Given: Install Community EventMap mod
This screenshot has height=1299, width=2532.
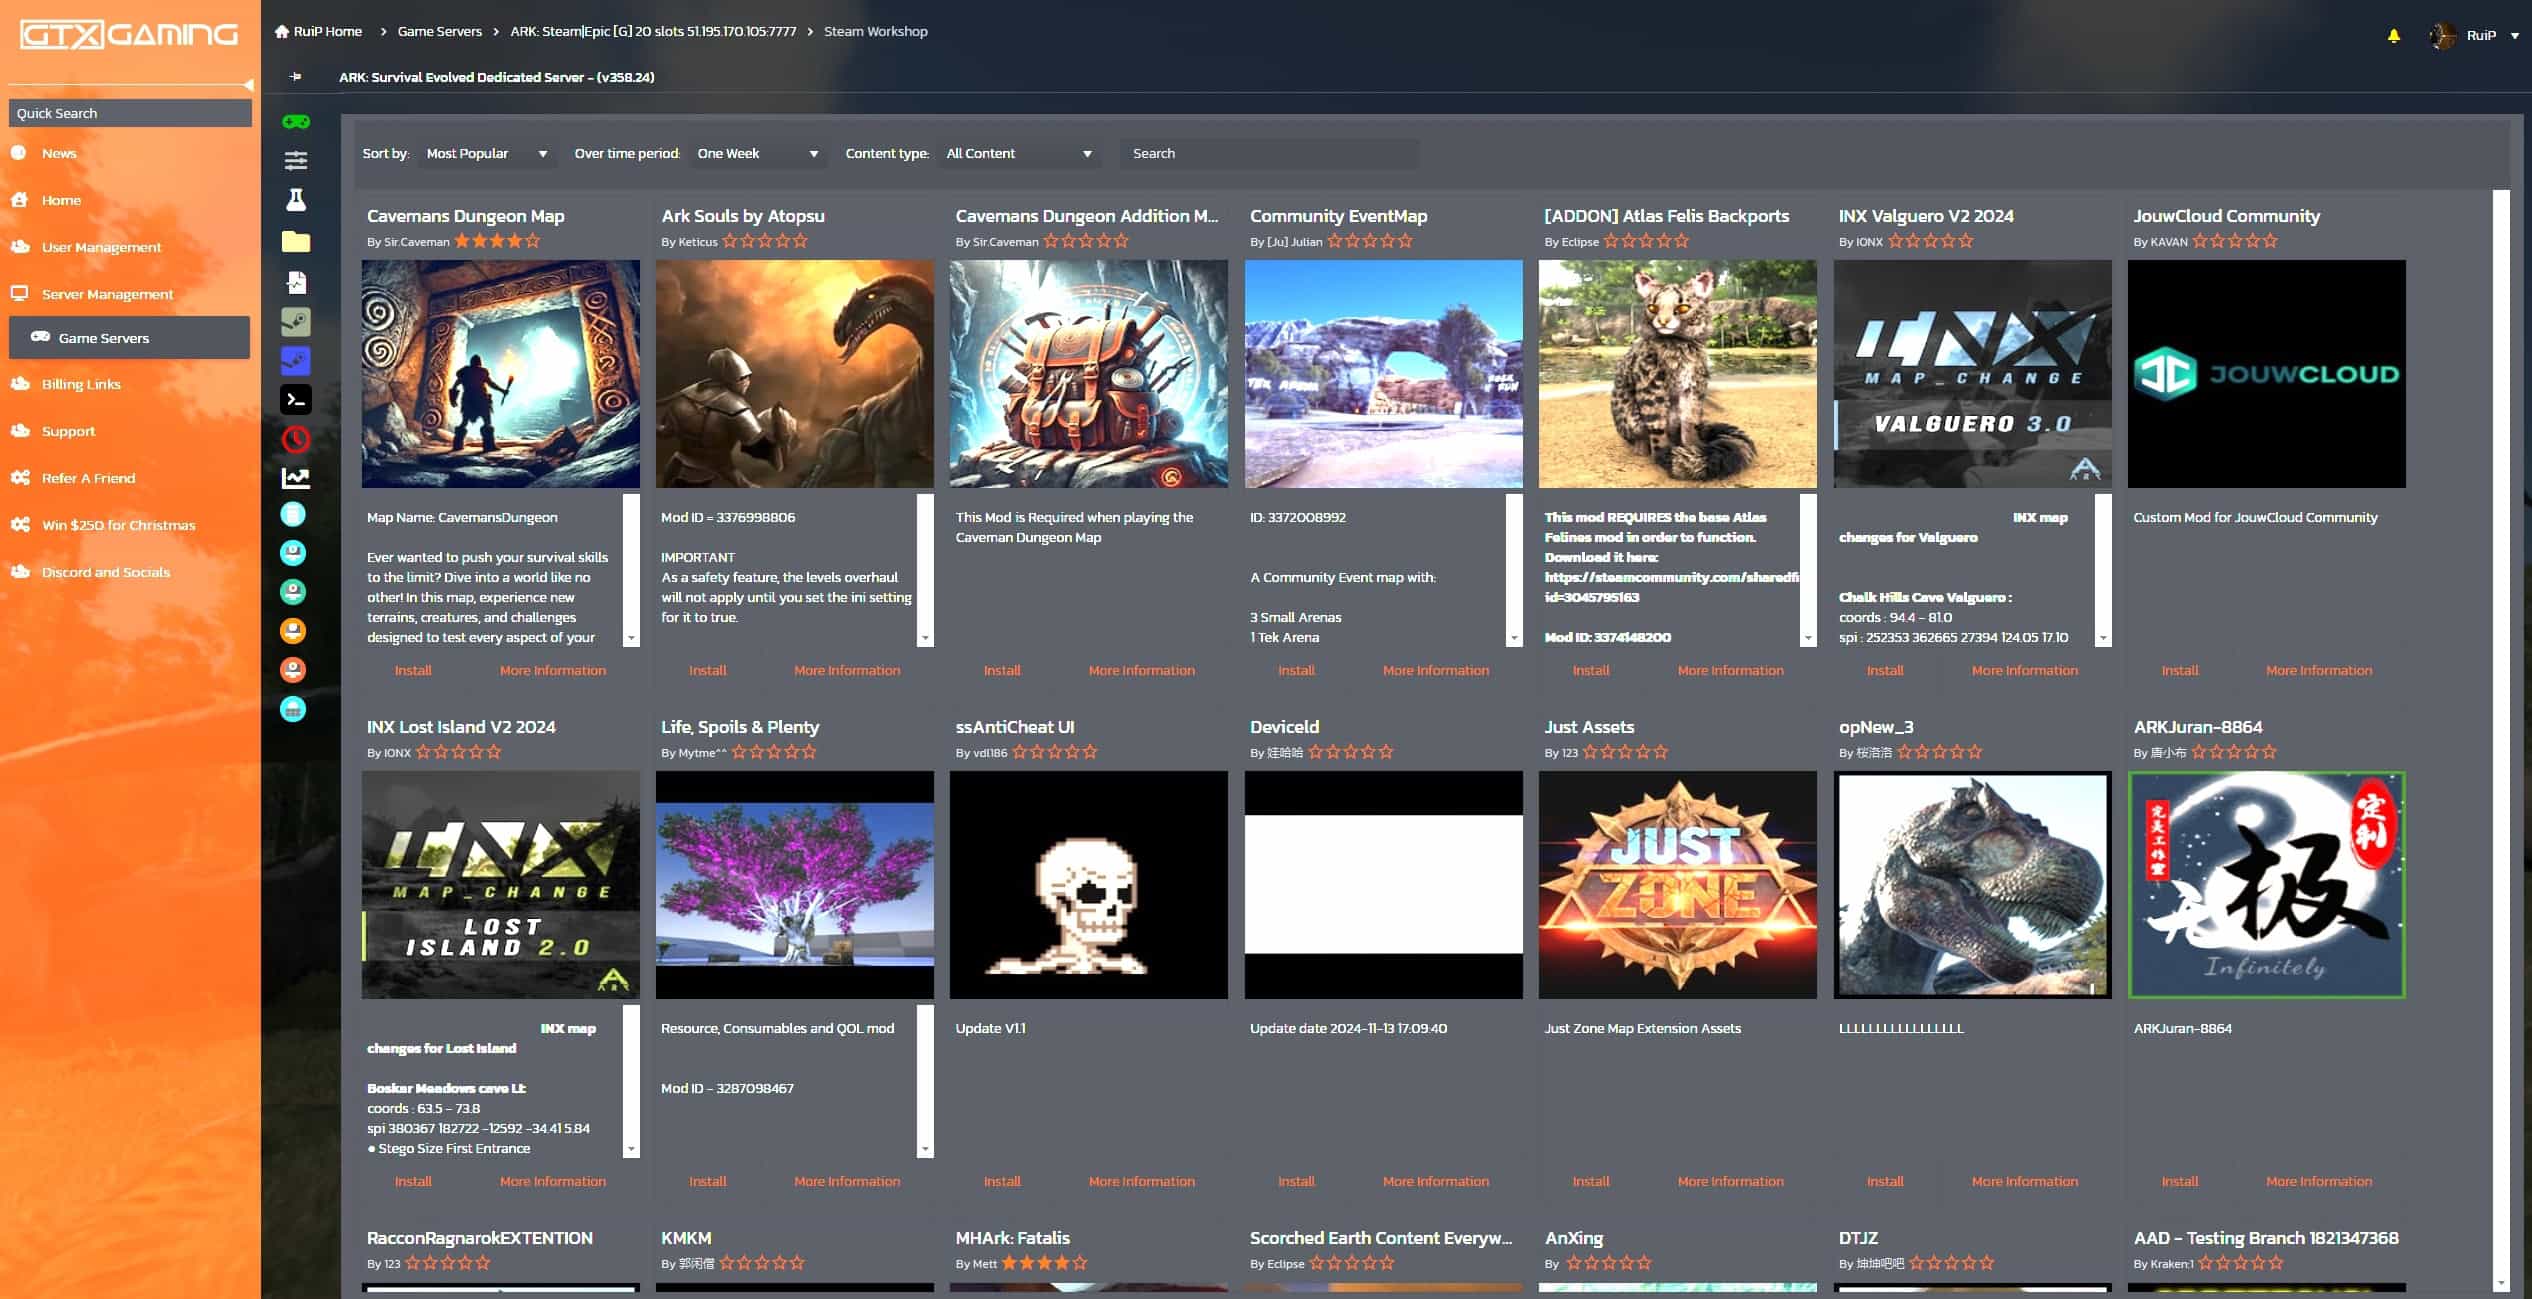Looking at the screenshot, I should (x=1296, y=670).
